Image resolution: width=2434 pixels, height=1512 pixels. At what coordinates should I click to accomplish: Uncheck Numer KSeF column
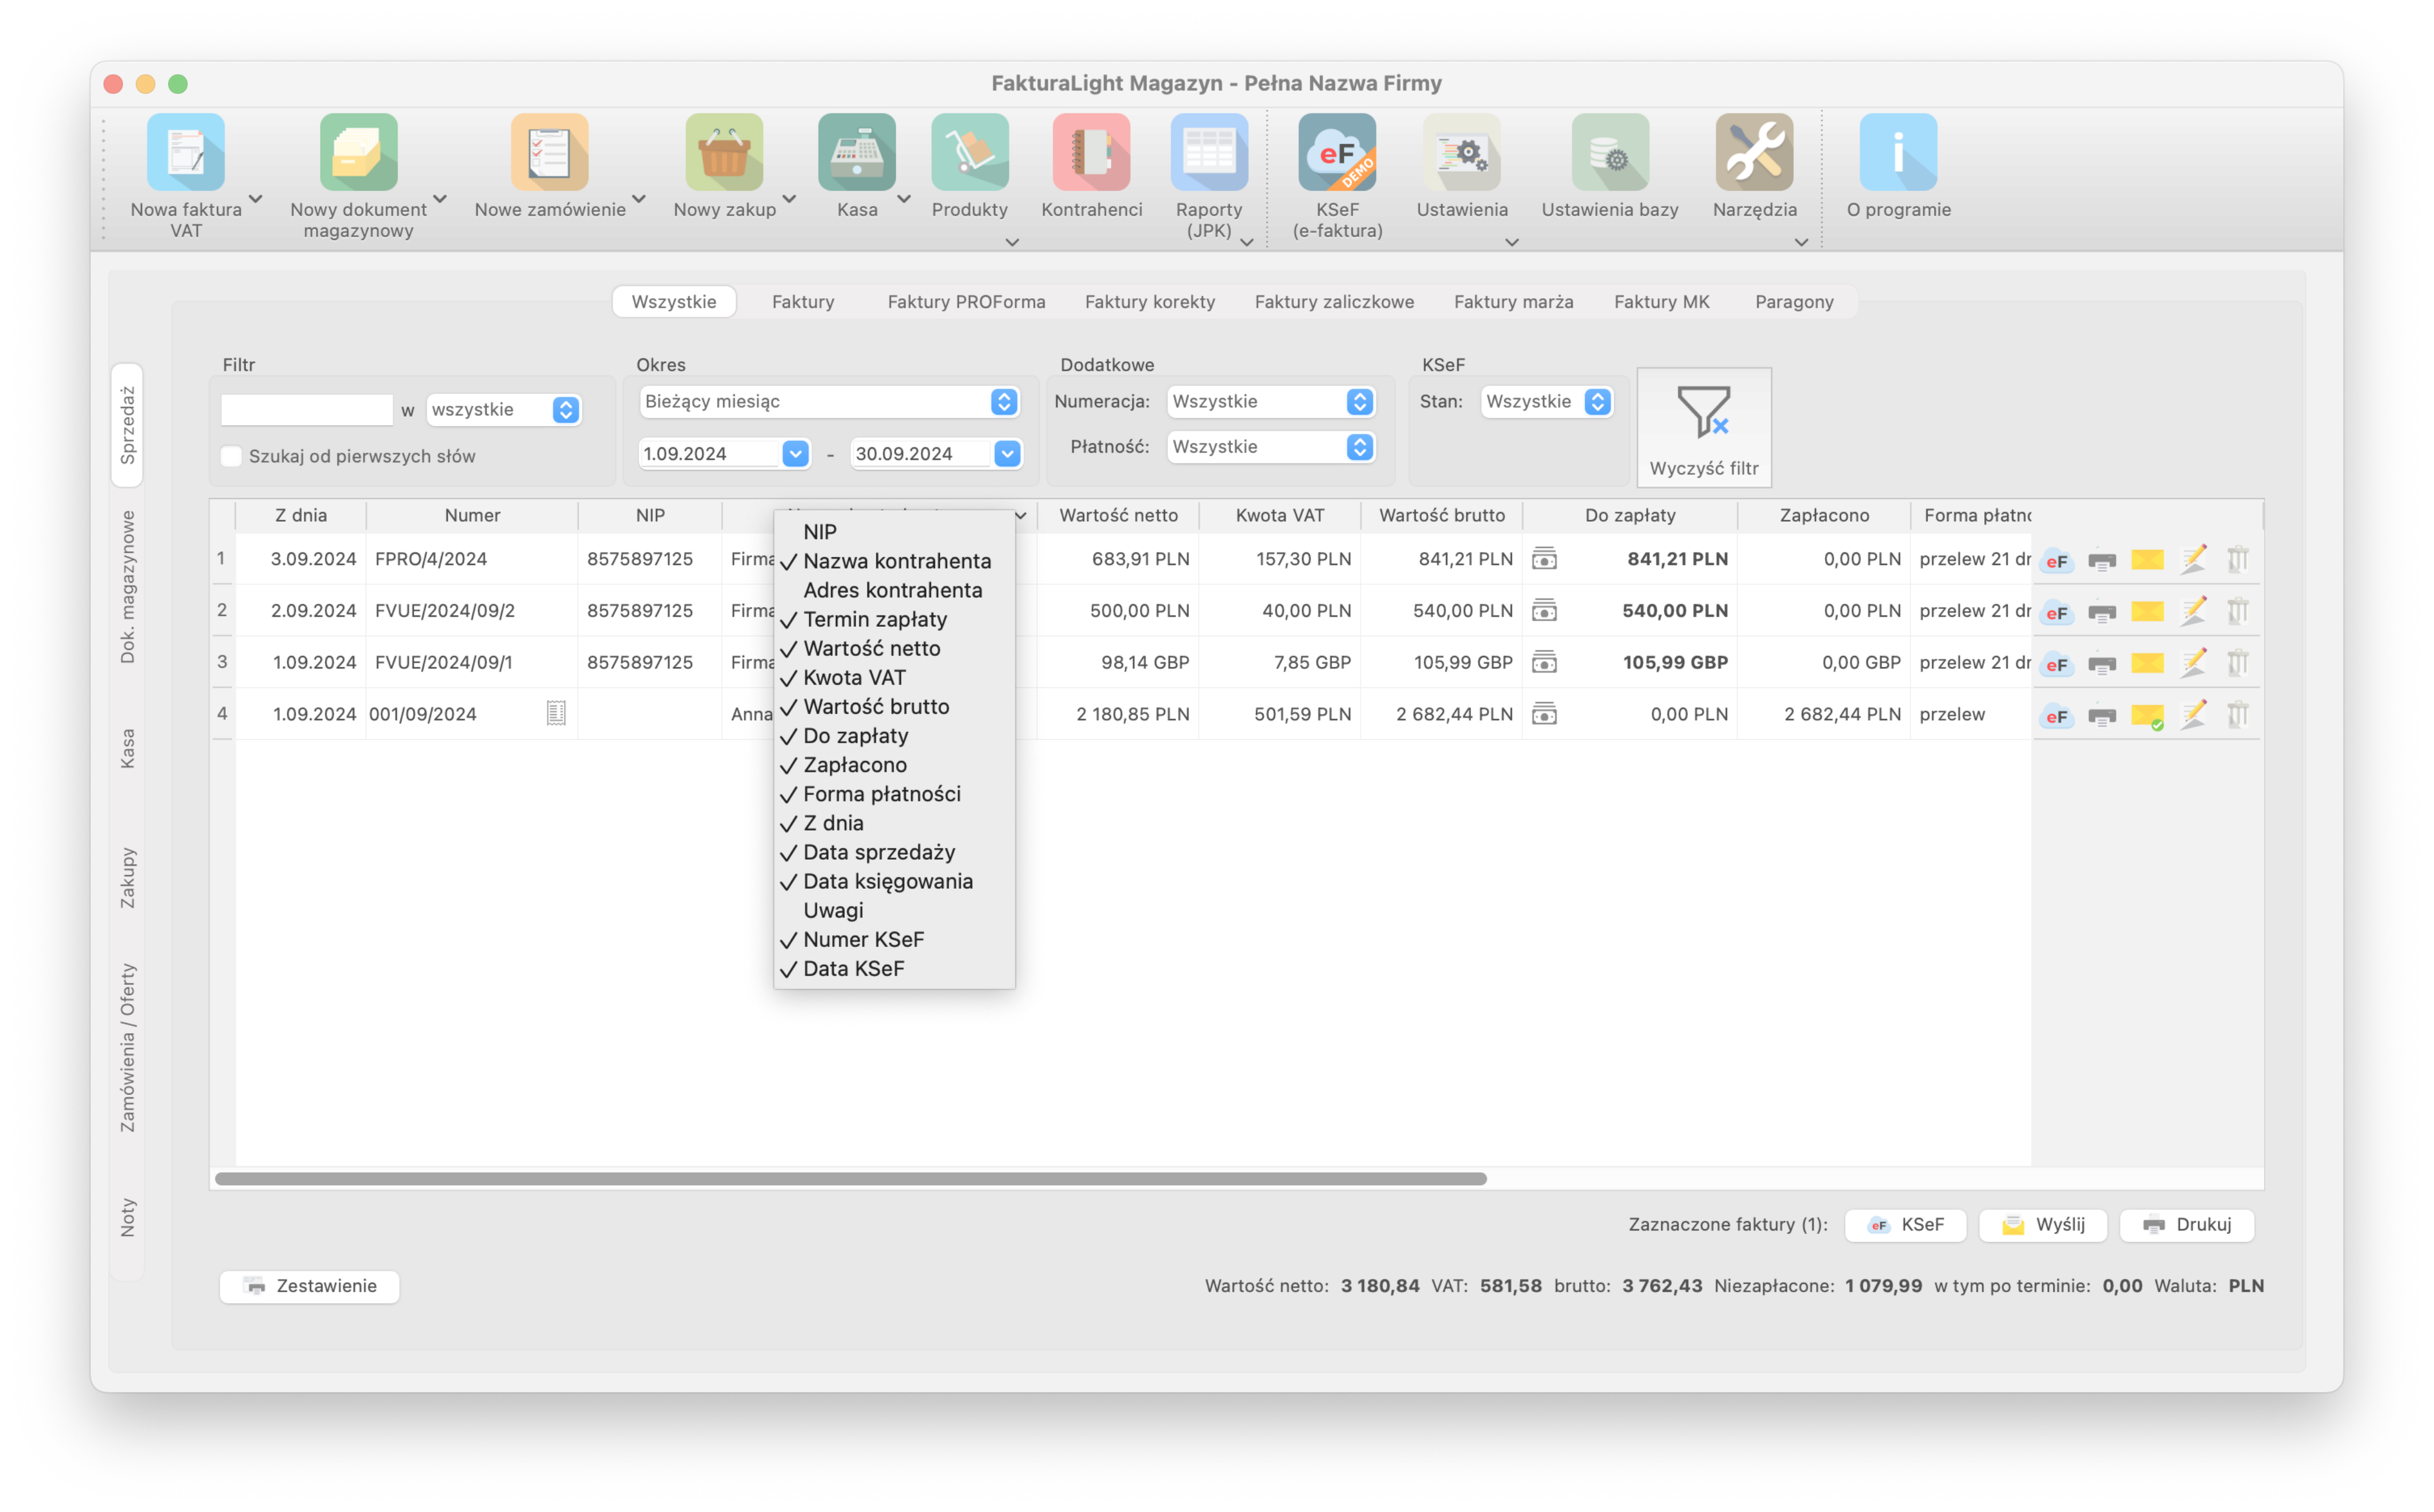(x=894, y=939)
